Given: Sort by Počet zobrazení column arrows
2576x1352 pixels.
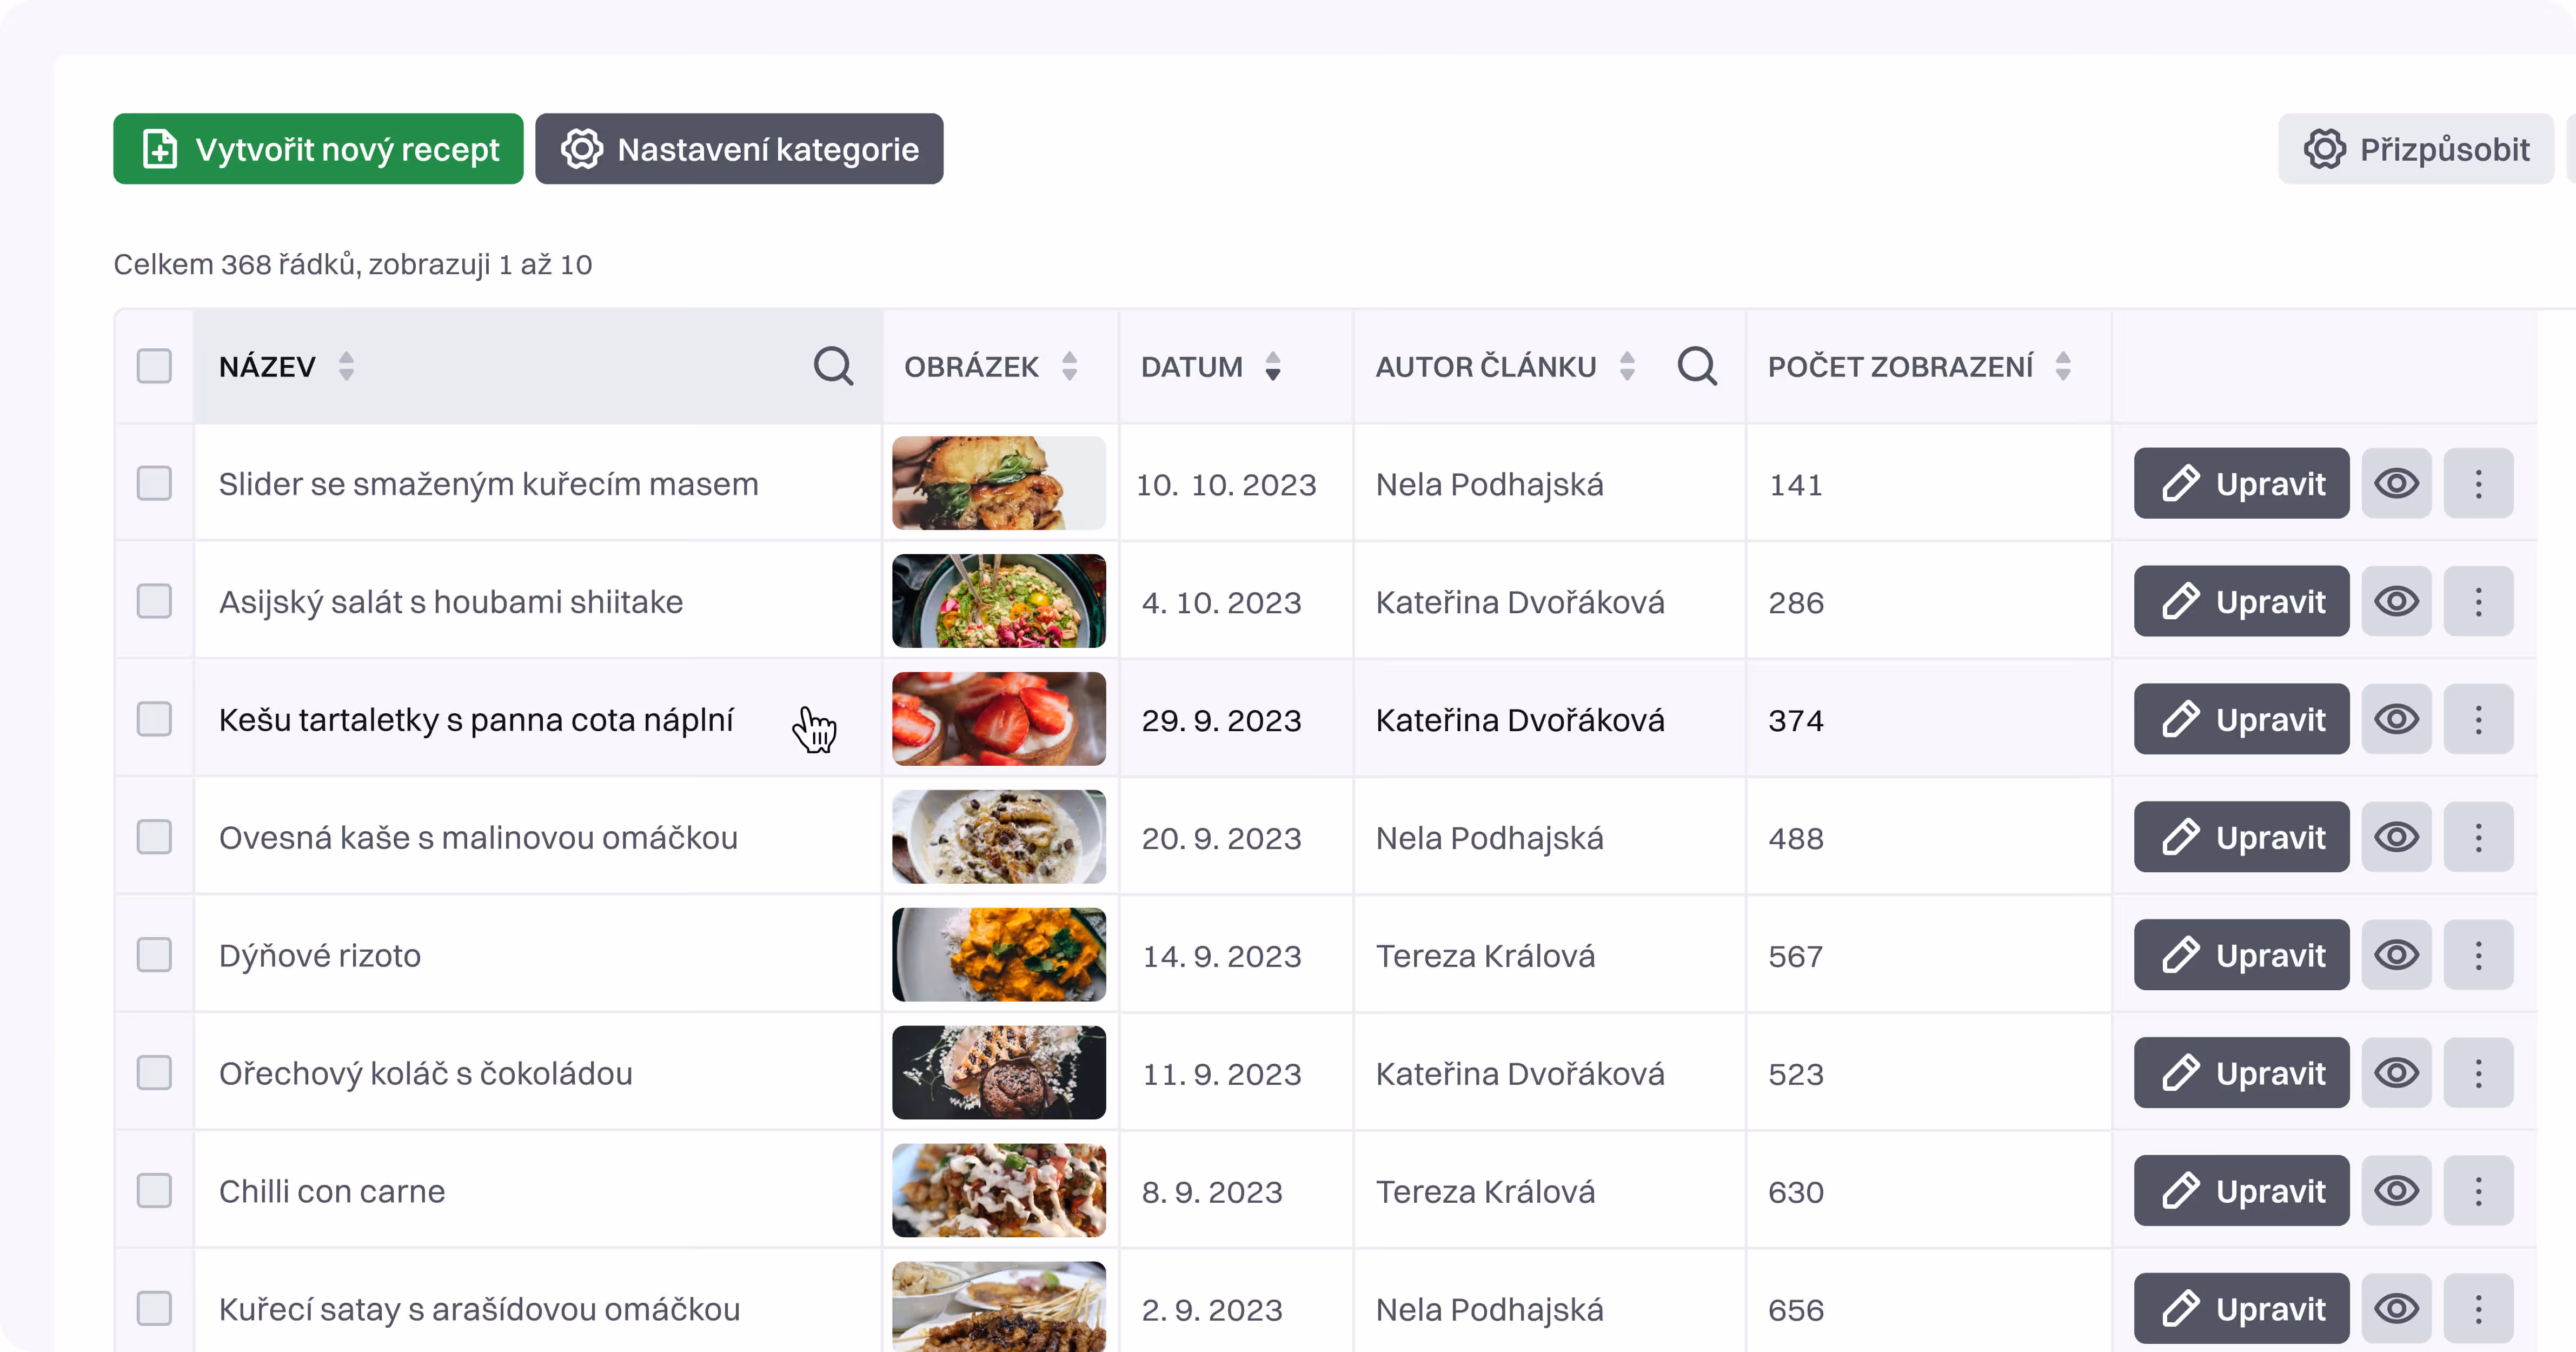Looking at the screenshot, I should coord(2063,366).
